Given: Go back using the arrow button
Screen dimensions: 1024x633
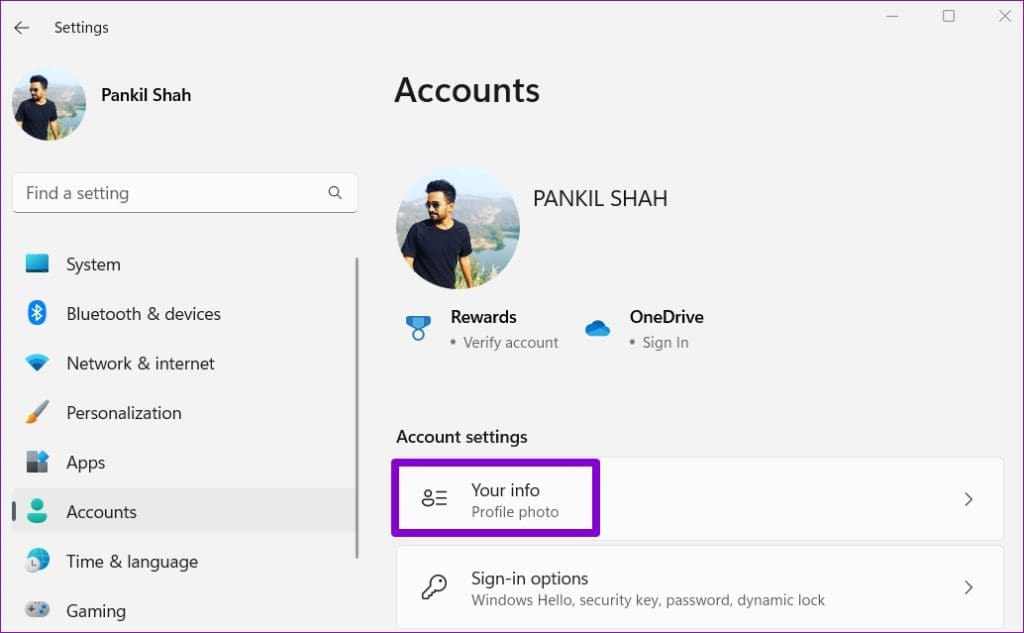Looking at the screenshot, I should click(21, 27).
